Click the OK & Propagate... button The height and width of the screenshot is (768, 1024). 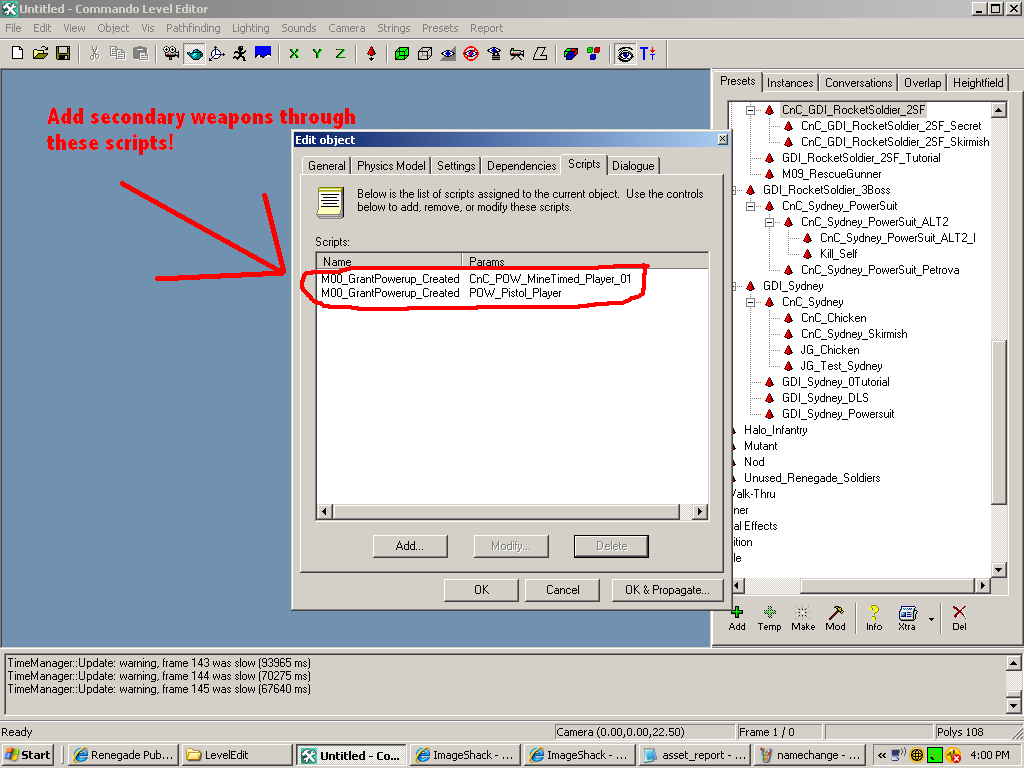pos(667,590)
